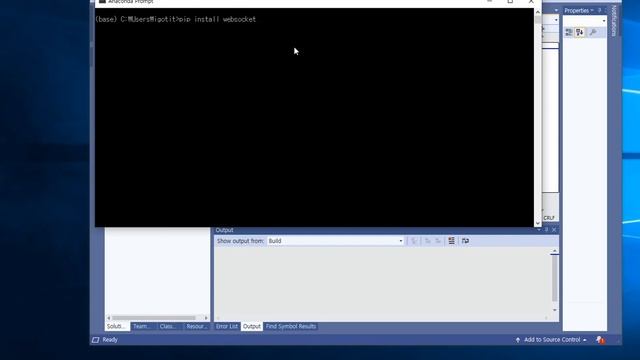Viewport: 640px width, 360px height.
Task: Toggle auto-hide pin on Output panel
Action: 547,230
